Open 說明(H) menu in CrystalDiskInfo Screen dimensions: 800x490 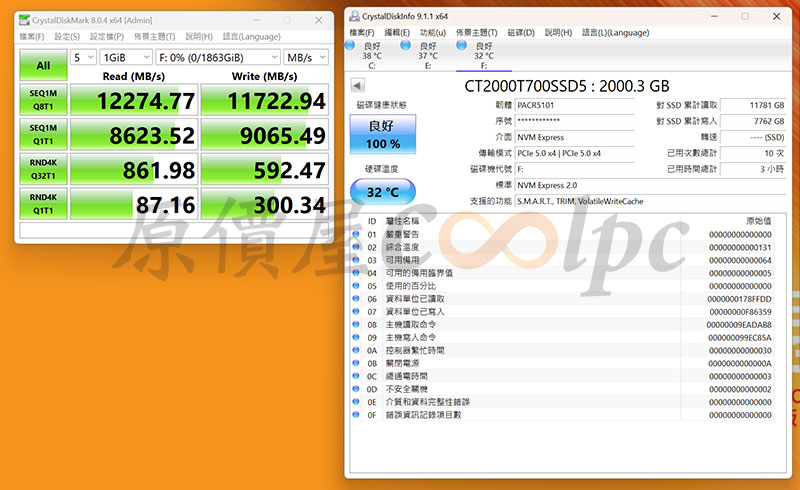point(558,33)
